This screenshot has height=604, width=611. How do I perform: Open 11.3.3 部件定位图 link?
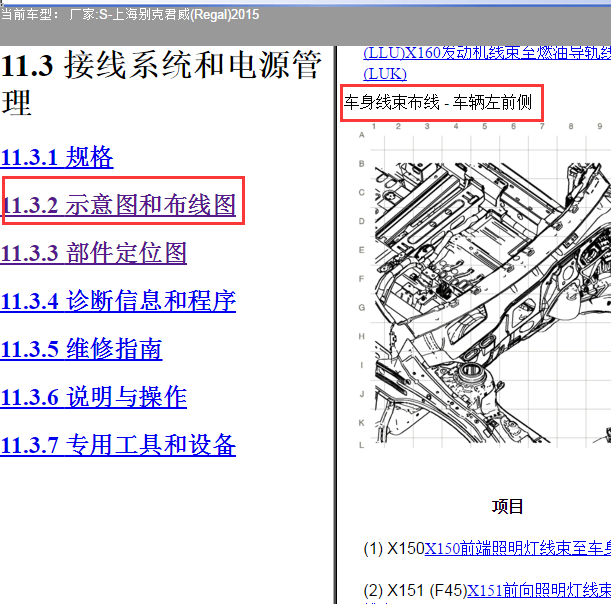coord(94,253)
